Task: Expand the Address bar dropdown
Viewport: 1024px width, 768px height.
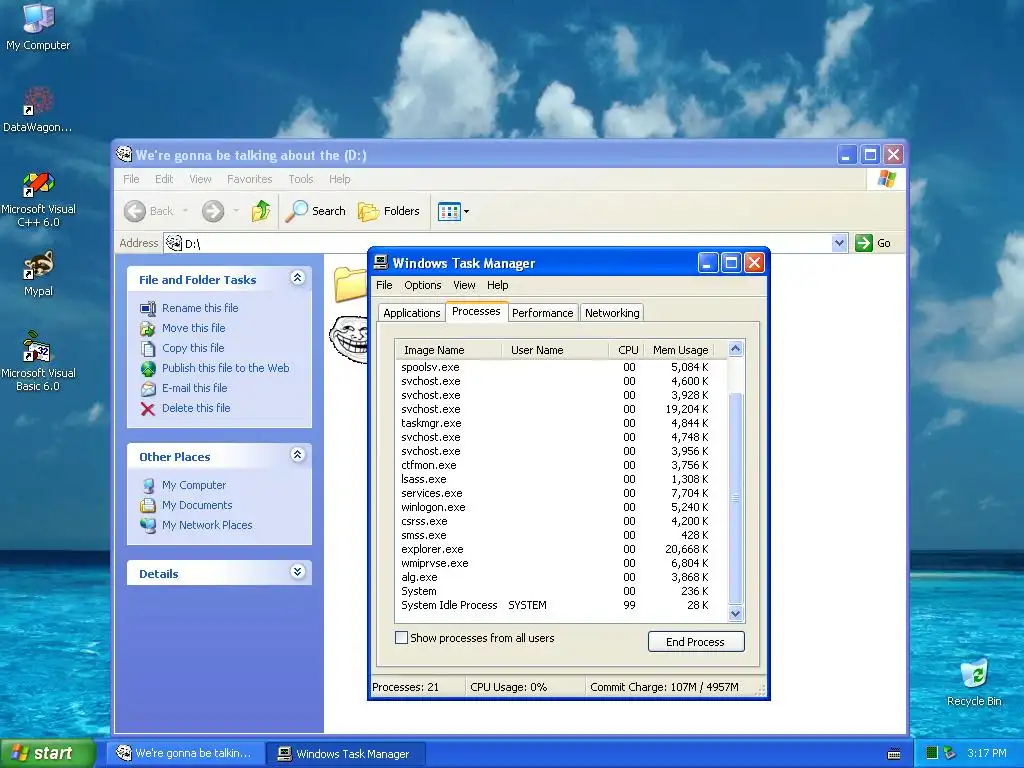Action: (x=839, y=243)
